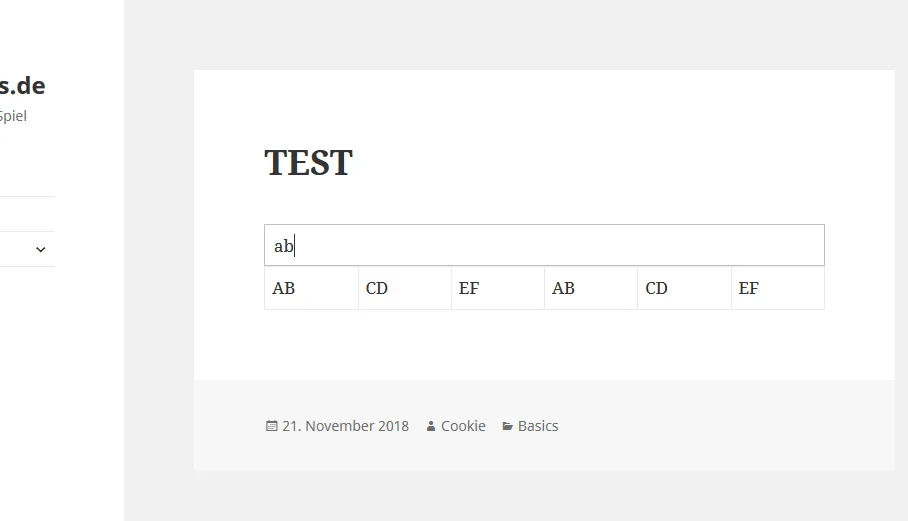Open the Basics category link
908x521 pixels.
[x=538, y=426]
